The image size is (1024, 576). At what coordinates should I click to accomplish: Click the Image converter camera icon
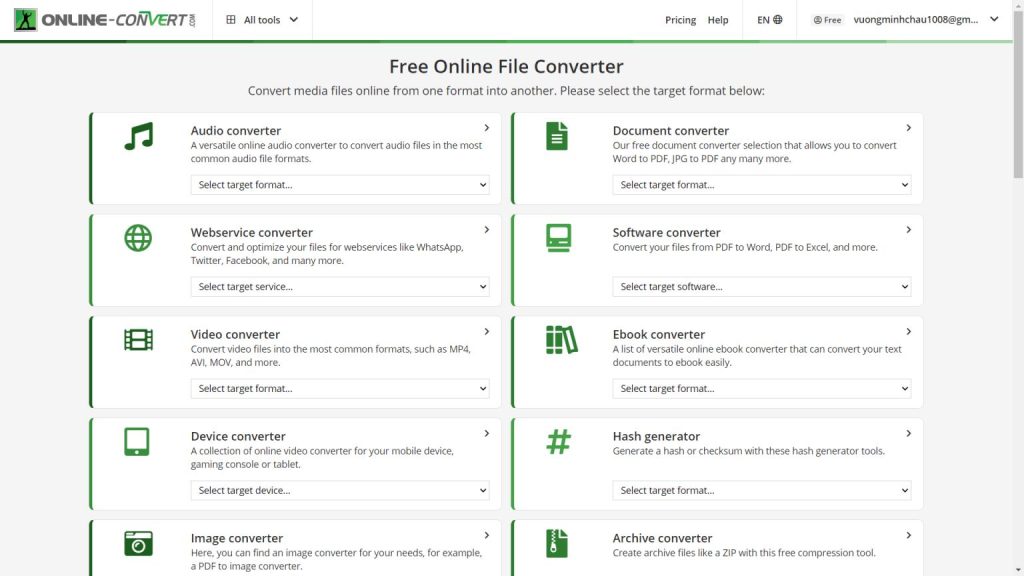(x=138, y=543)
